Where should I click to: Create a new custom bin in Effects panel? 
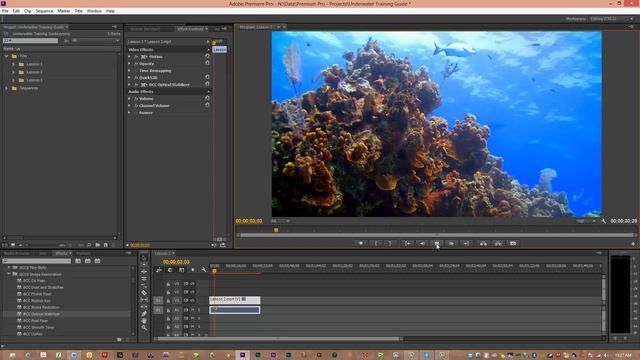(119, 339)
